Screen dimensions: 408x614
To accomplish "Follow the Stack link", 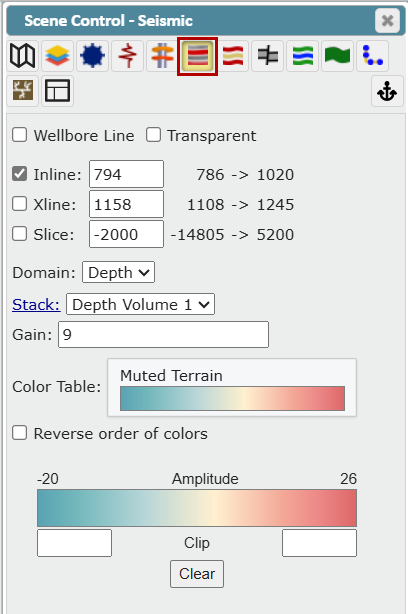I will click(x=36, y=304).
